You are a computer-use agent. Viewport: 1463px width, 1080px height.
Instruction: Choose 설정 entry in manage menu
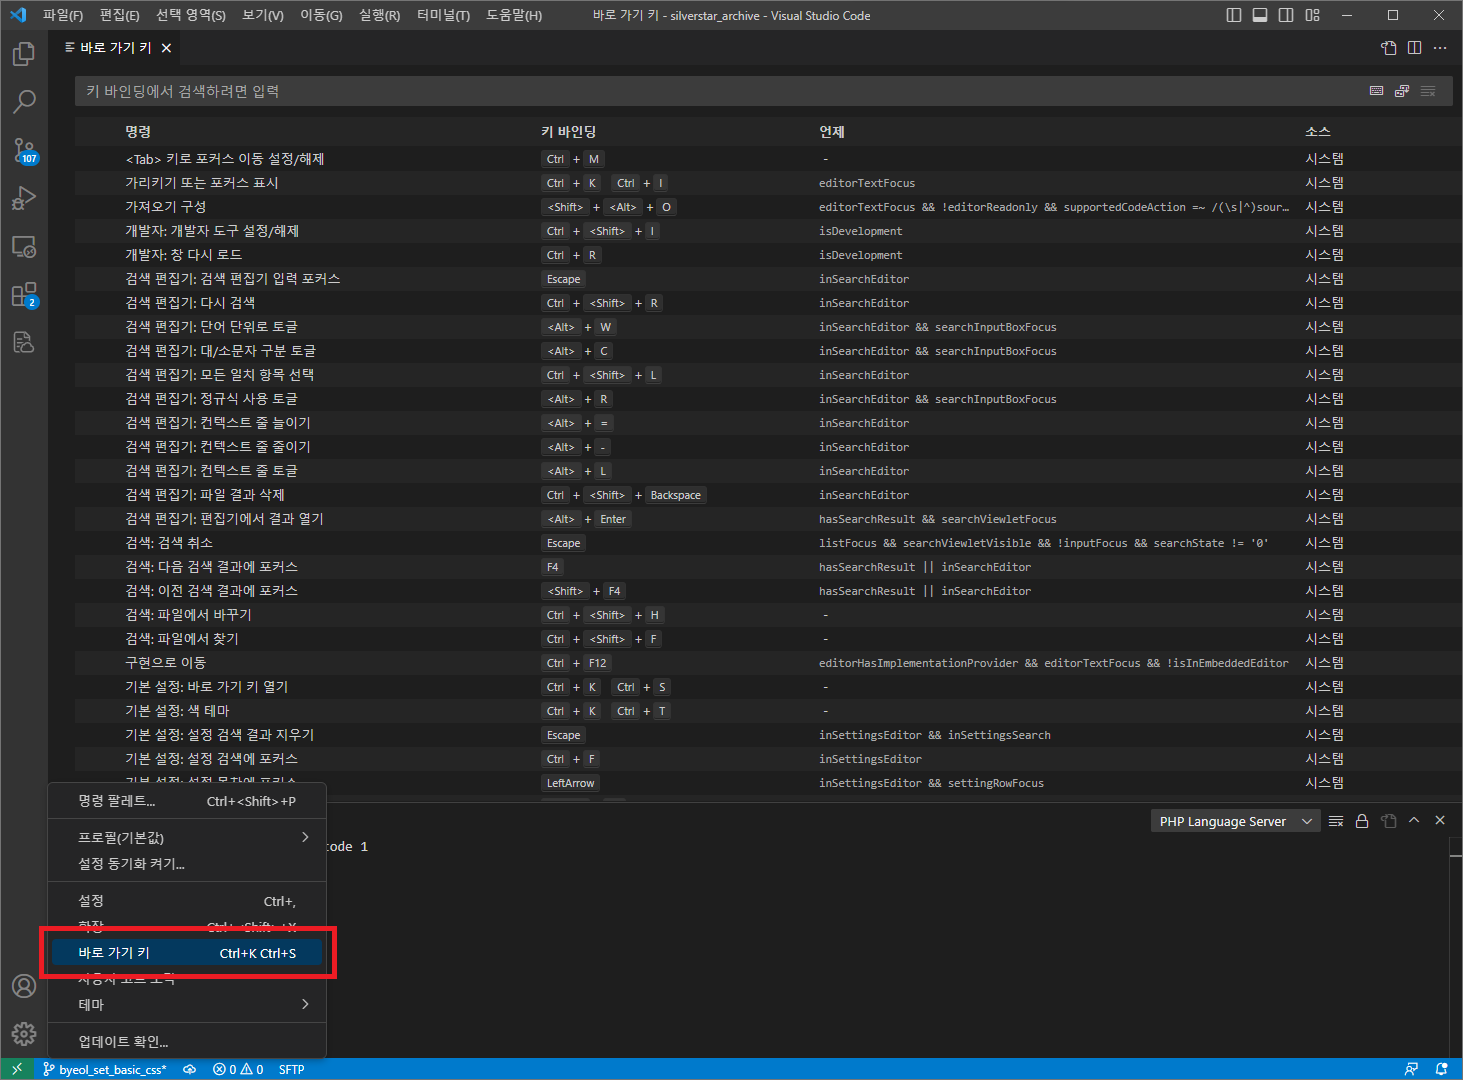(187, 901)
